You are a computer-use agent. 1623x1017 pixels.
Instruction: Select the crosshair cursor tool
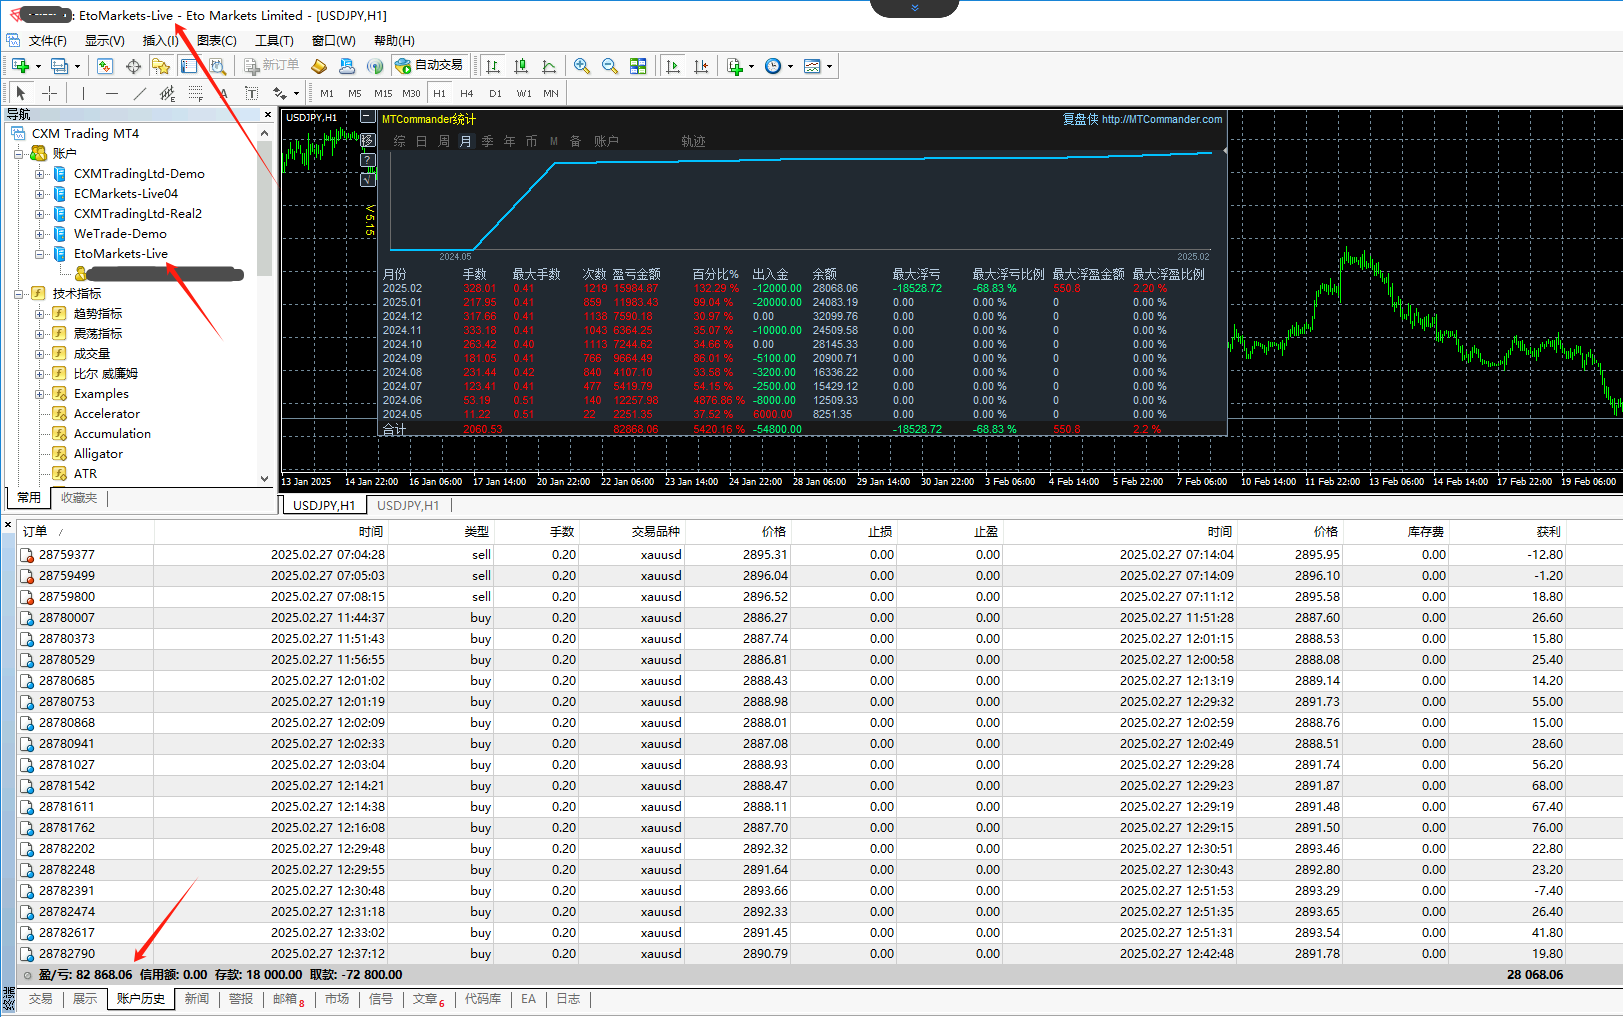click(x=49, y=93)
